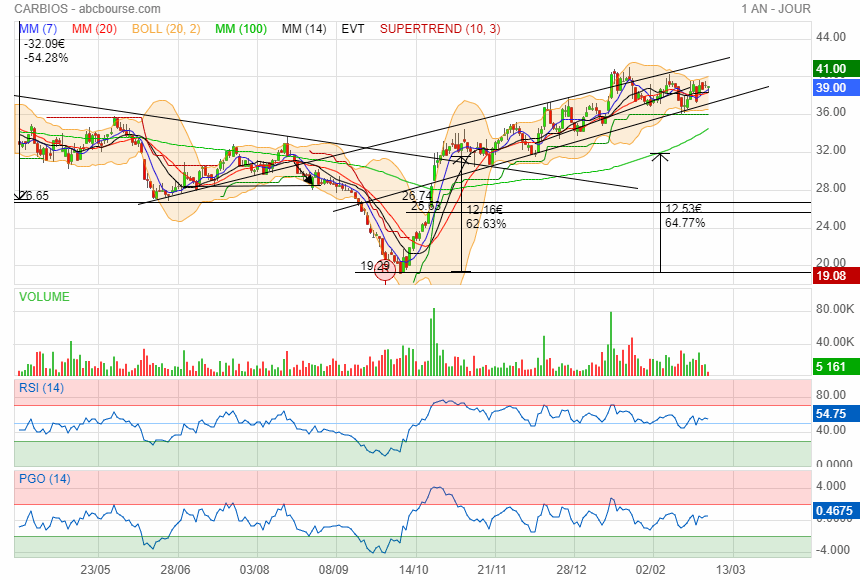Click the blue 54.75 RSI value tag
The height and width of the screenshot is (580, 860).
(x=835, y=414)
